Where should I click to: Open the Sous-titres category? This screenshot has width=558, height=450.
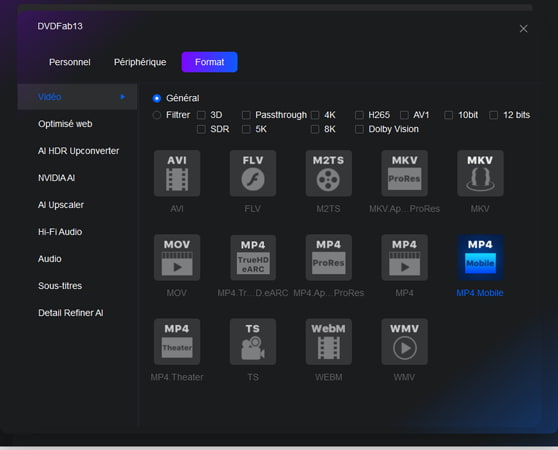[60, 286]
